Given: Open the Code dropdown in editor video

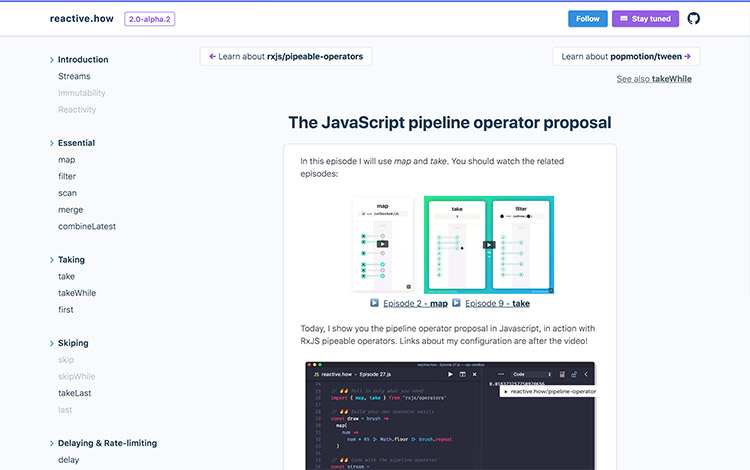Looking at the screenshot, I should 532,374.
